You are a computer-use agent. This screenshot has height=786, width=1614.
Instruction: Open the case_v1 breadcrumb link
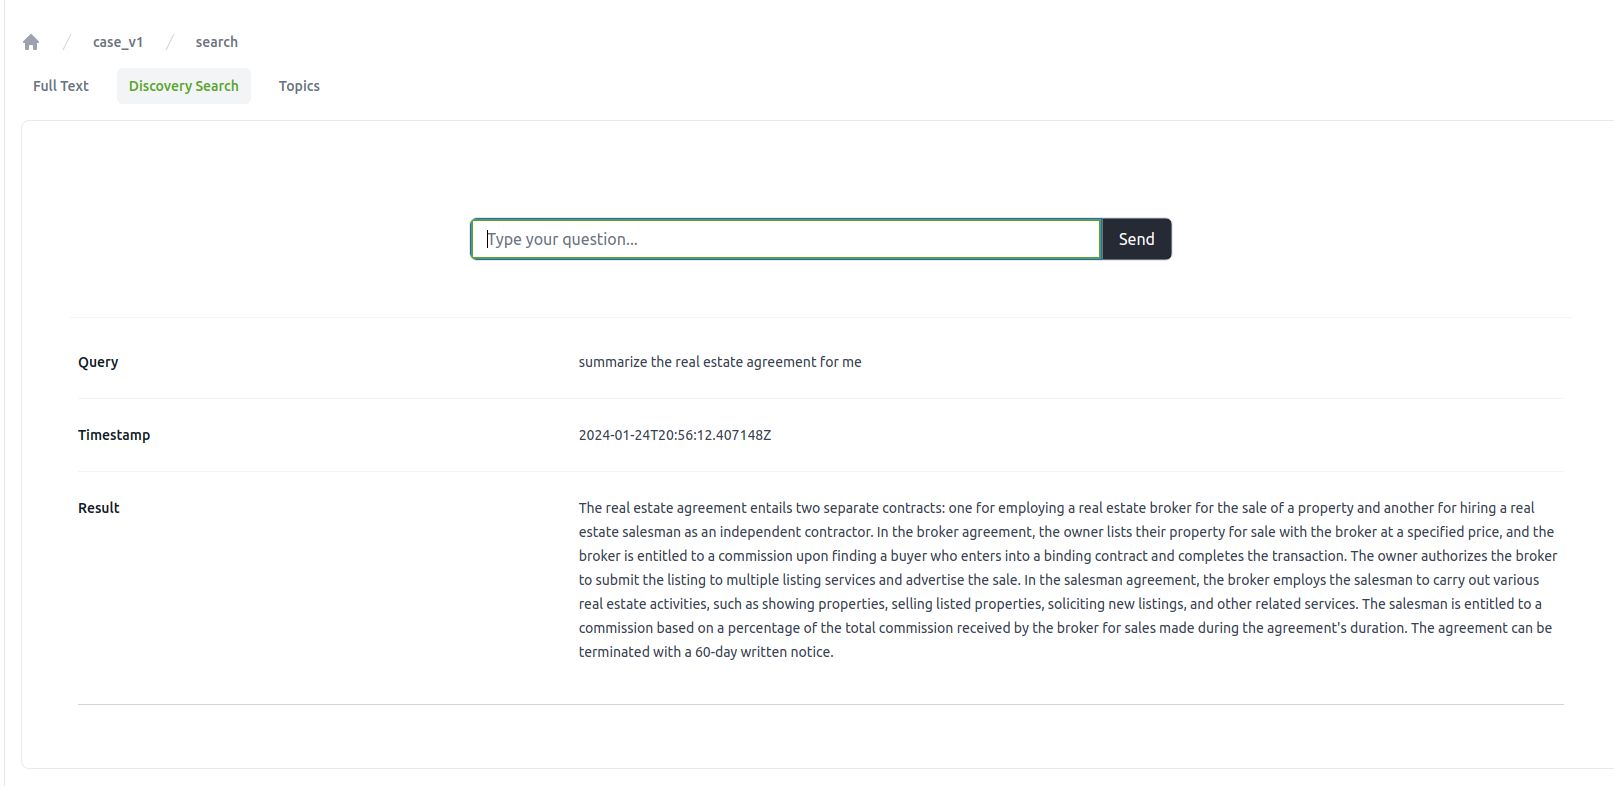coord(118,42)
